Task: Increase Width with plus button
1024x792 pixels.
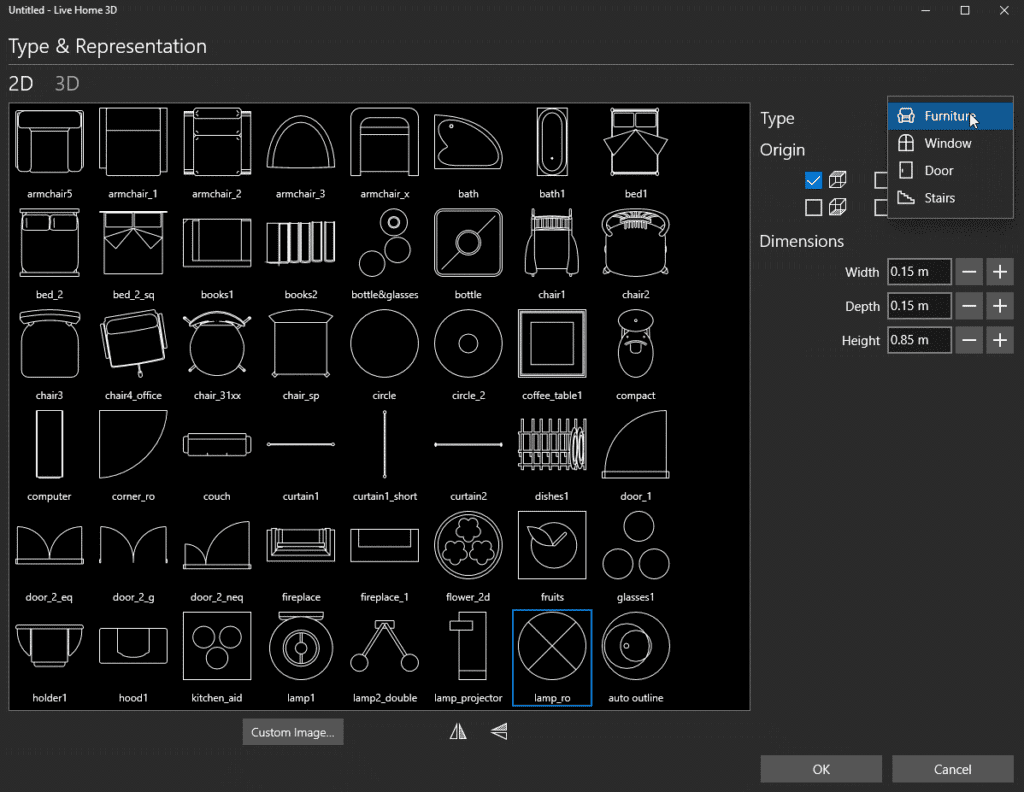Action: click(1000, 272)
